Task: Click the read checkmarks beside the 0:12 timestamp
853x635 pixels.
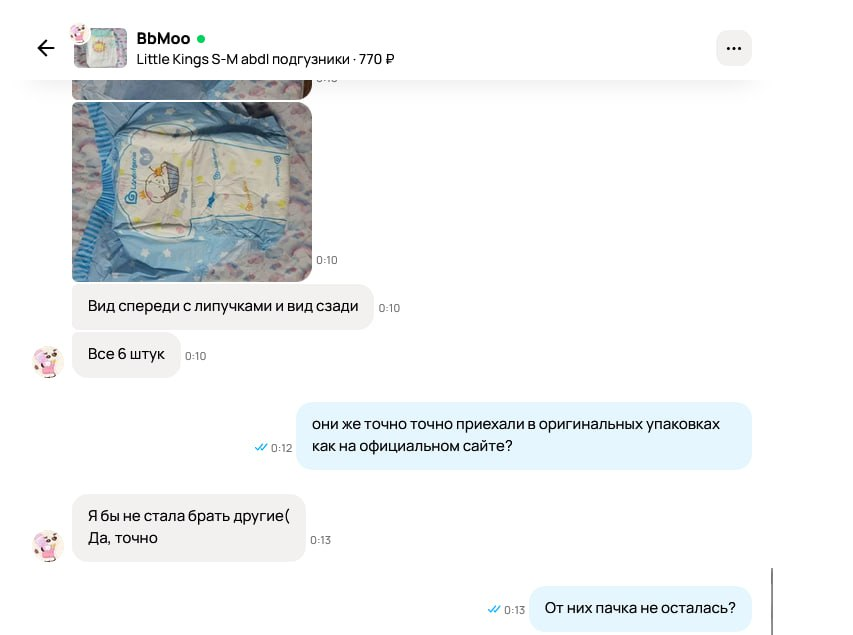Action: [261, 447]
